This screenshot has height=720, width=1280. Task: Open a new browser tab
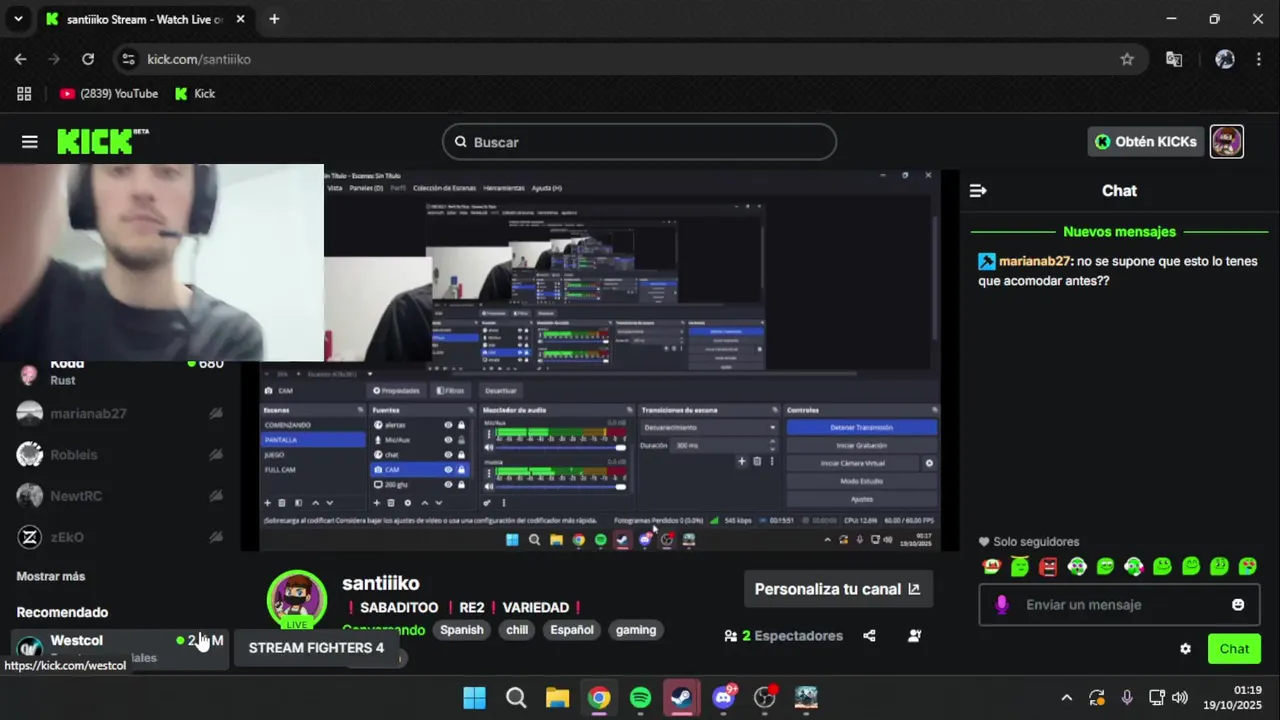pyautogui.click(x=274, y=19)
